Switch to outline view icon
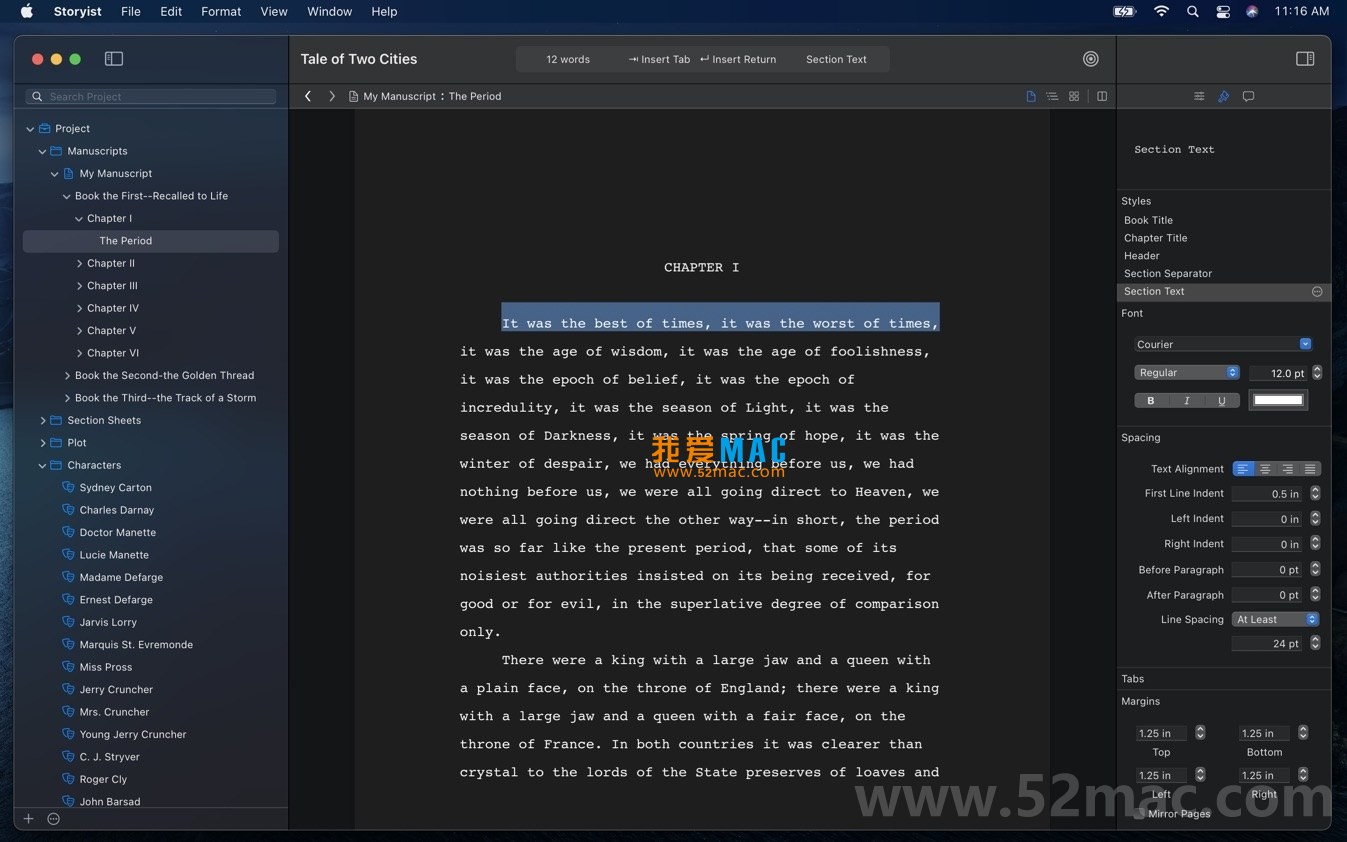The width and height of the screenshot is (1347, 842). (x=1052, y=97)
